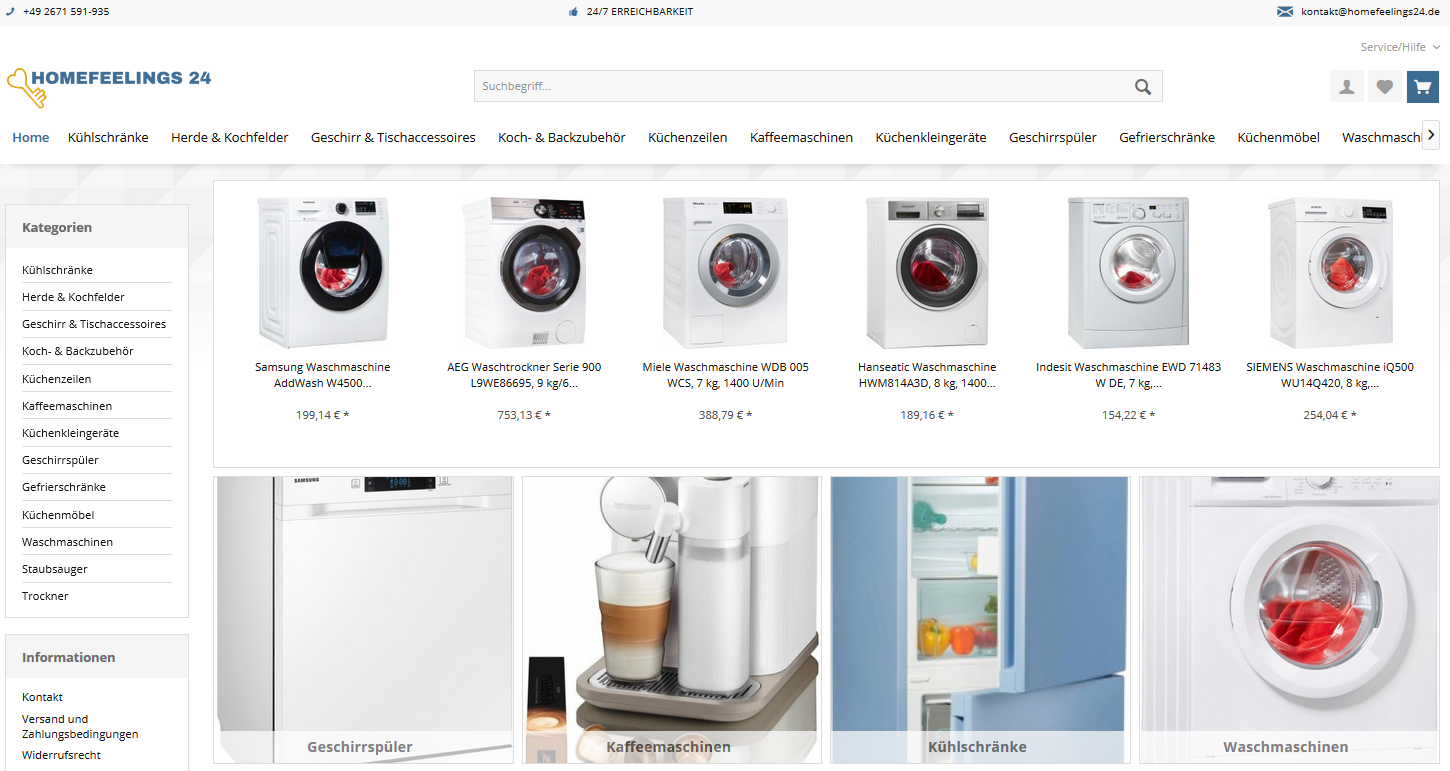Open the Kontakt information link
This screenshot has height=771, width=1450.
tap(42, 697)
